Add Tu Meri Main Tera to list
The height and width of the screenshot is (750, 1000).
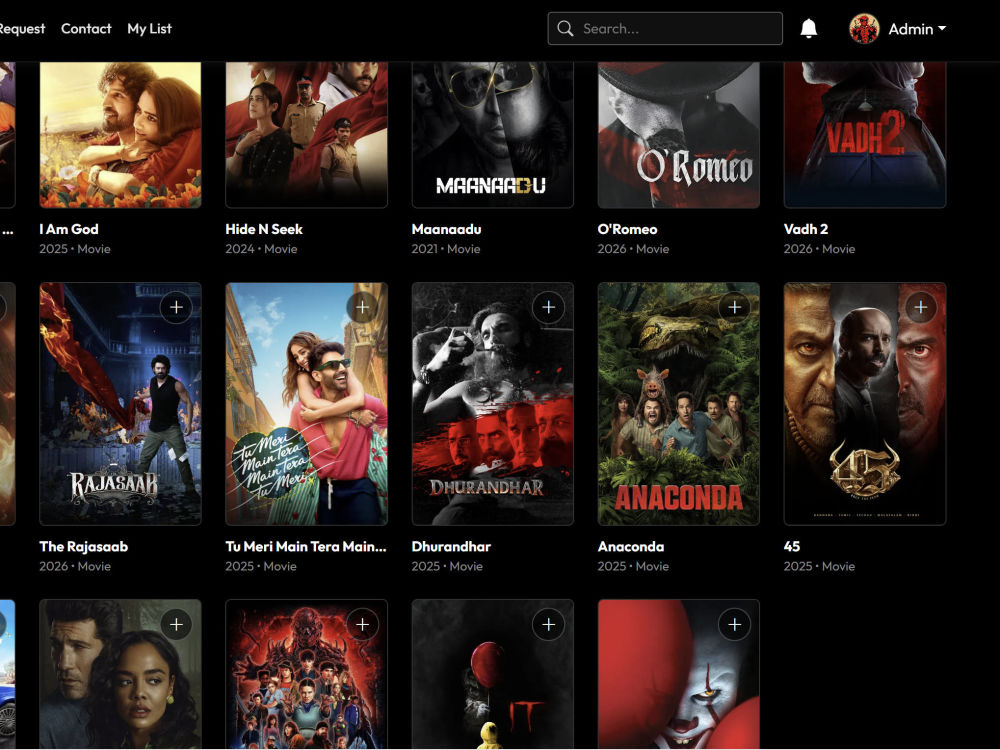(x=362, y=307)
